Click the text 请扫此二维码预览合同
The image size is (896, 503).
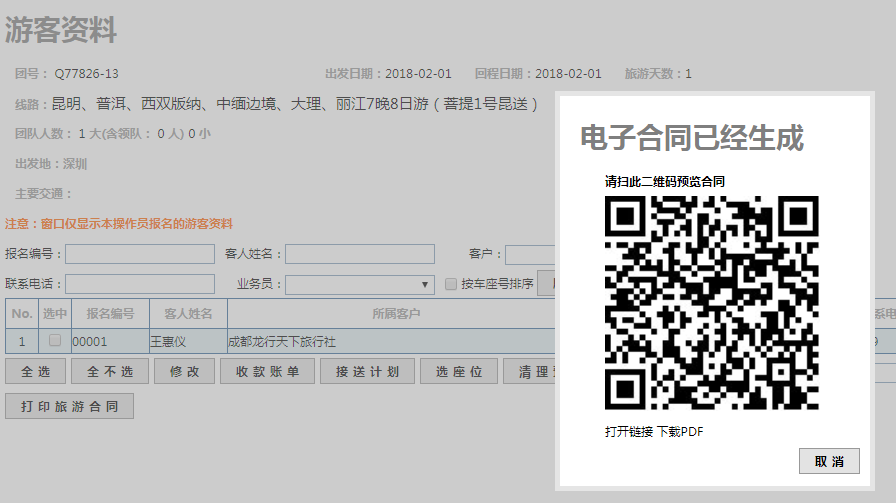tap(665, 182)
